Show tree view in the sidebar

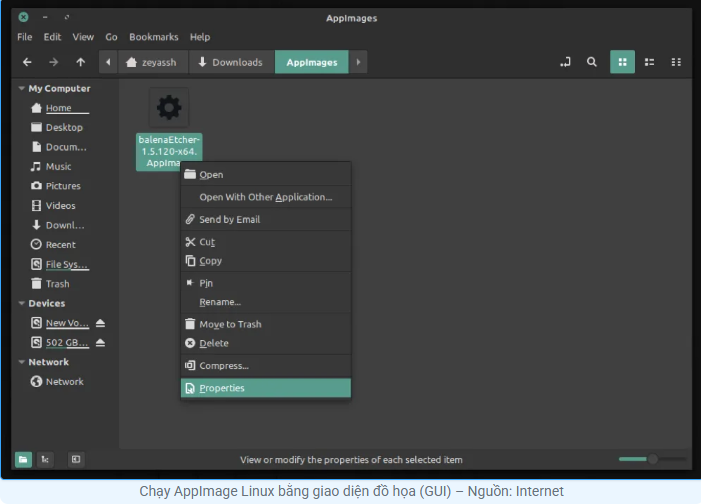click(45, 459)
